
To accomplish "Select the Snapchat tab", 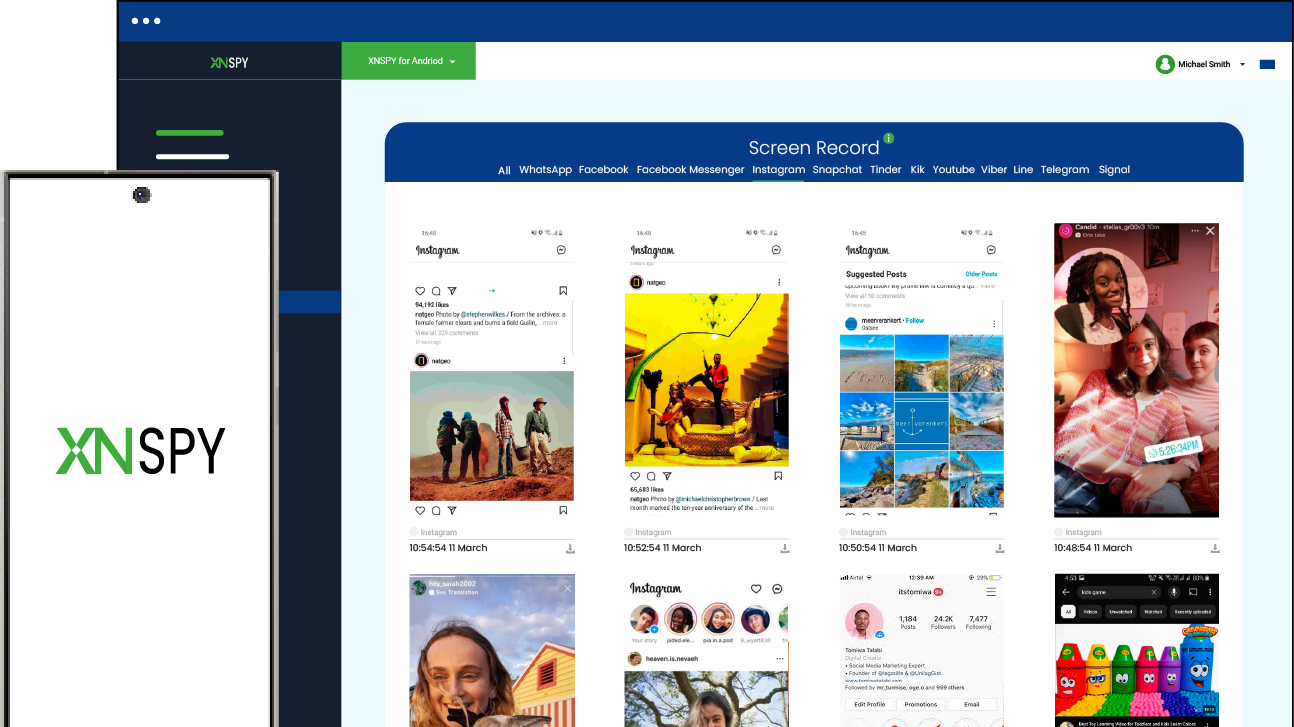I will (x=837, y=170).
